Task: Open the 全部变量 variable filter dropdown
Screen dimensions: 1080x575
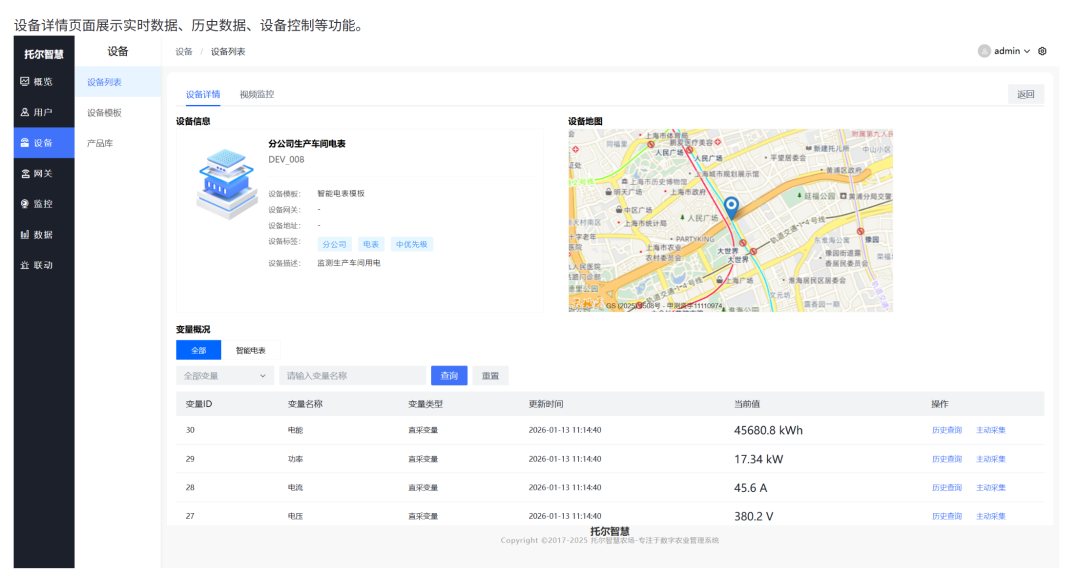Action: 224,375
